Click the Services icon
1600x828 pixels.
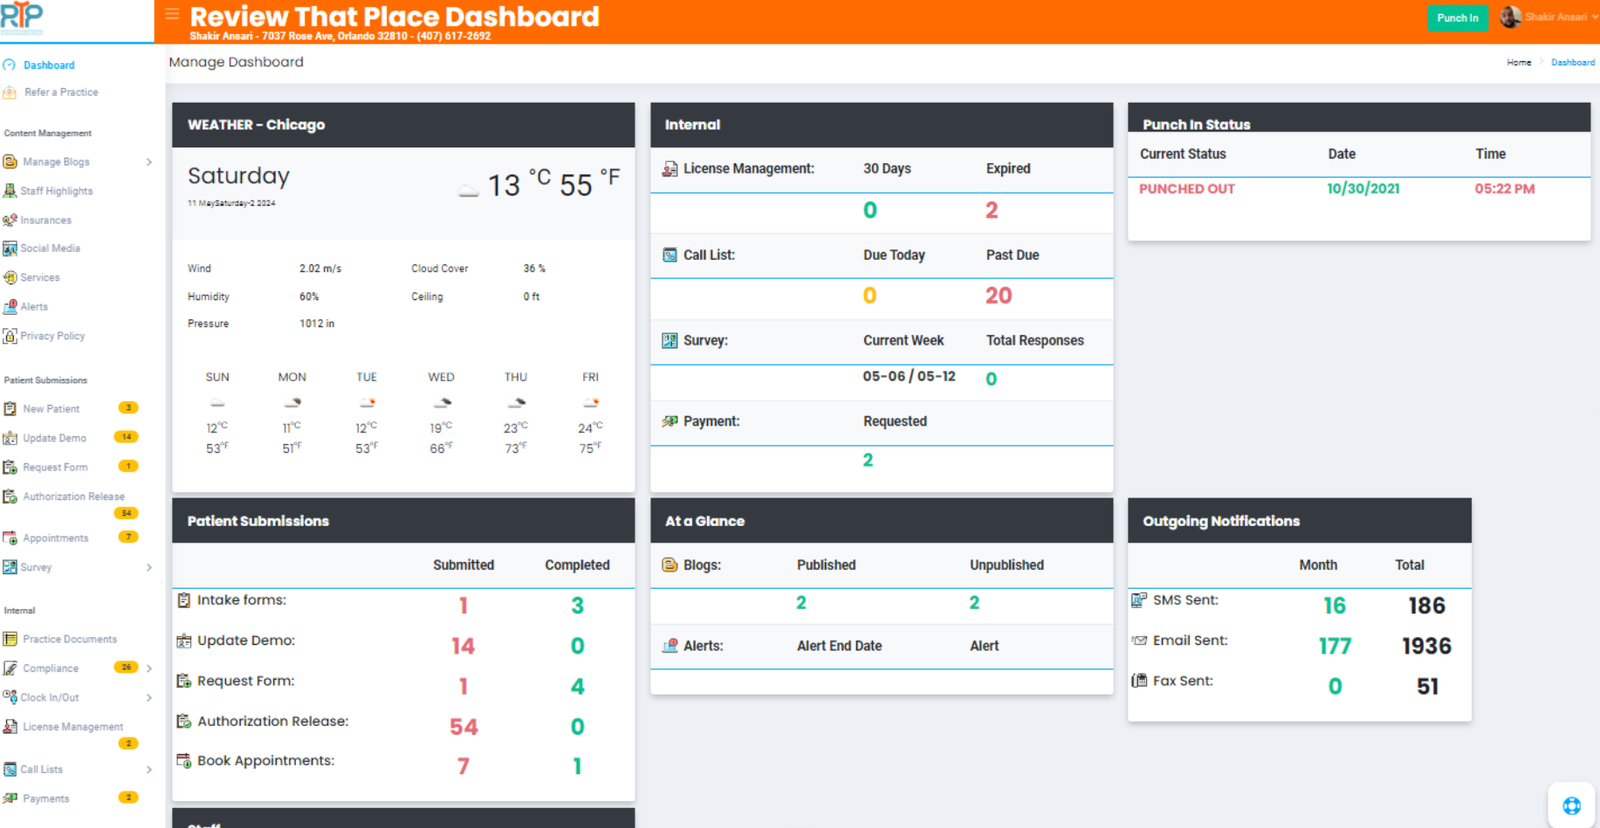click(x=10, y=277)
